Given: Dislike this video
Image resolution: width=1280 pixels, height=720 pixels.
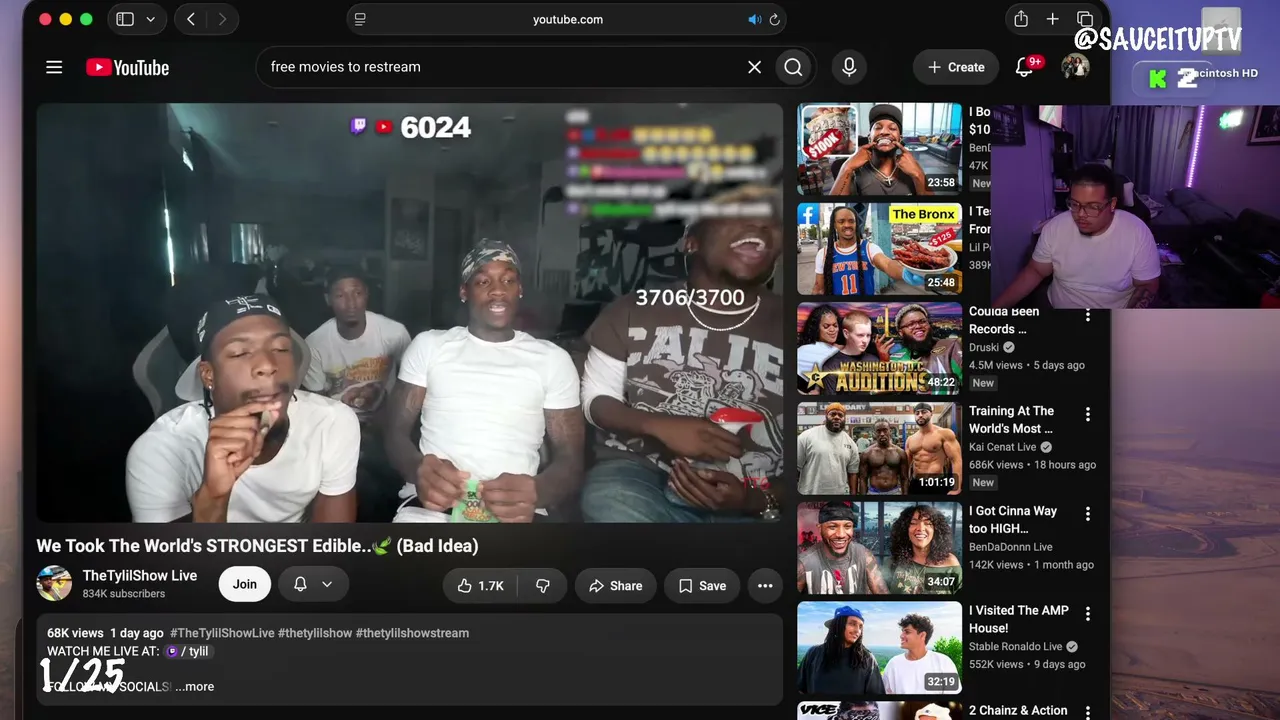Looking at the screenshot, I should click(543, 586).
